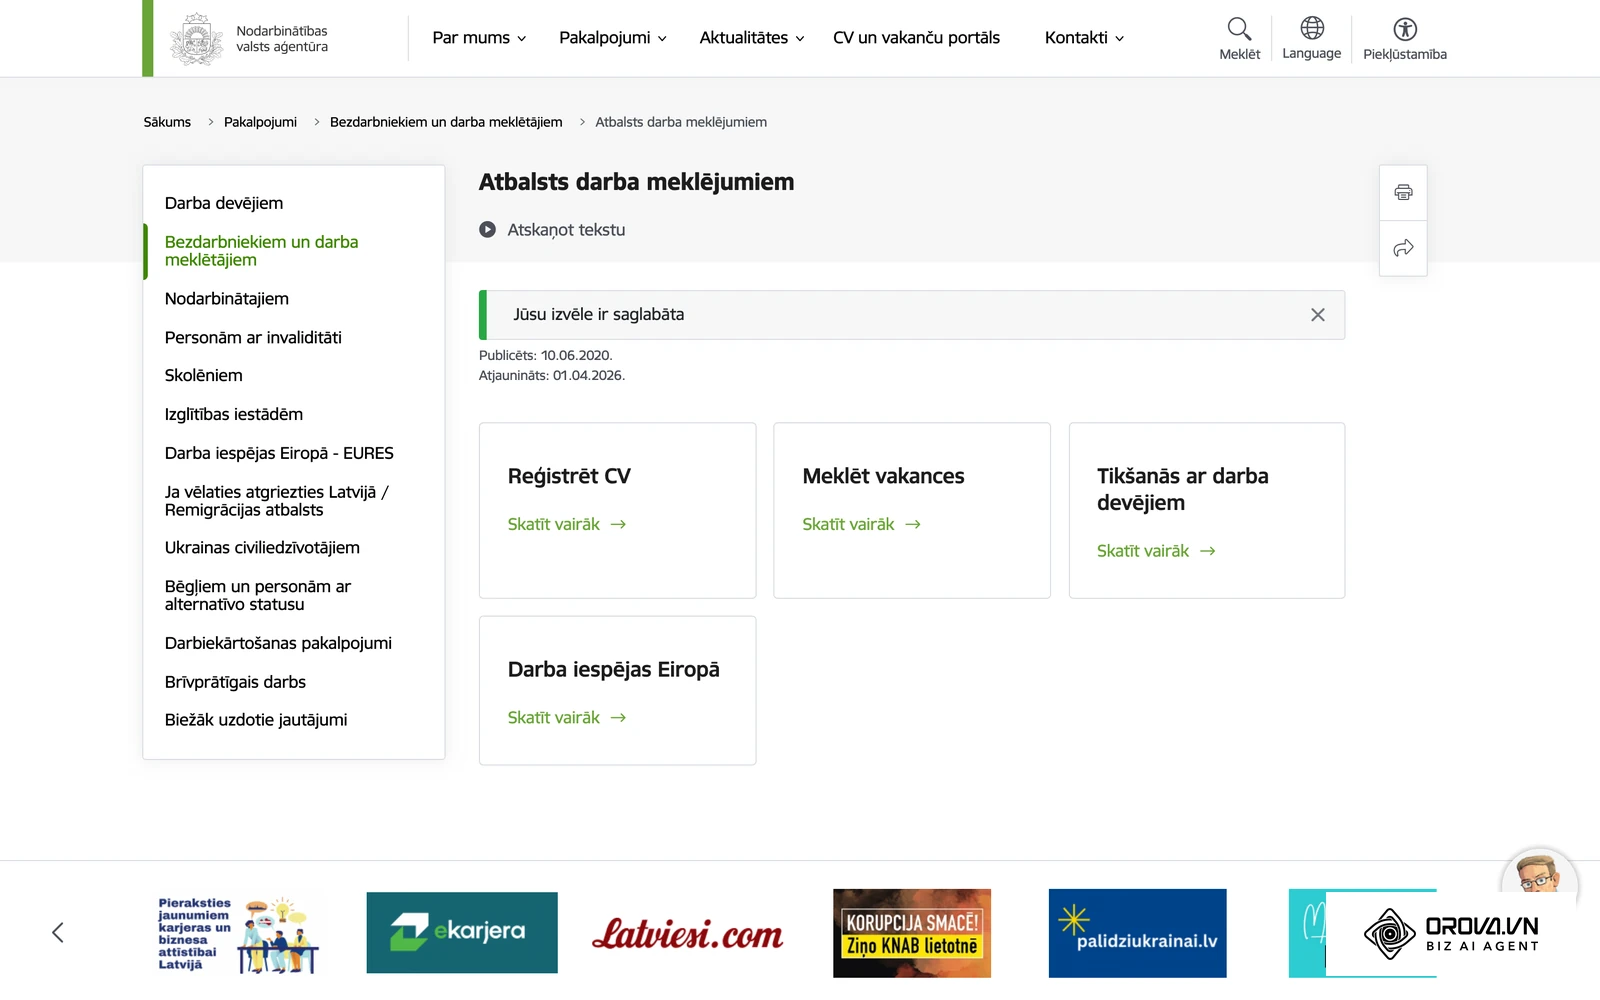
Task: Expand the Aktualitātes menu
Action: coord(751,38)
